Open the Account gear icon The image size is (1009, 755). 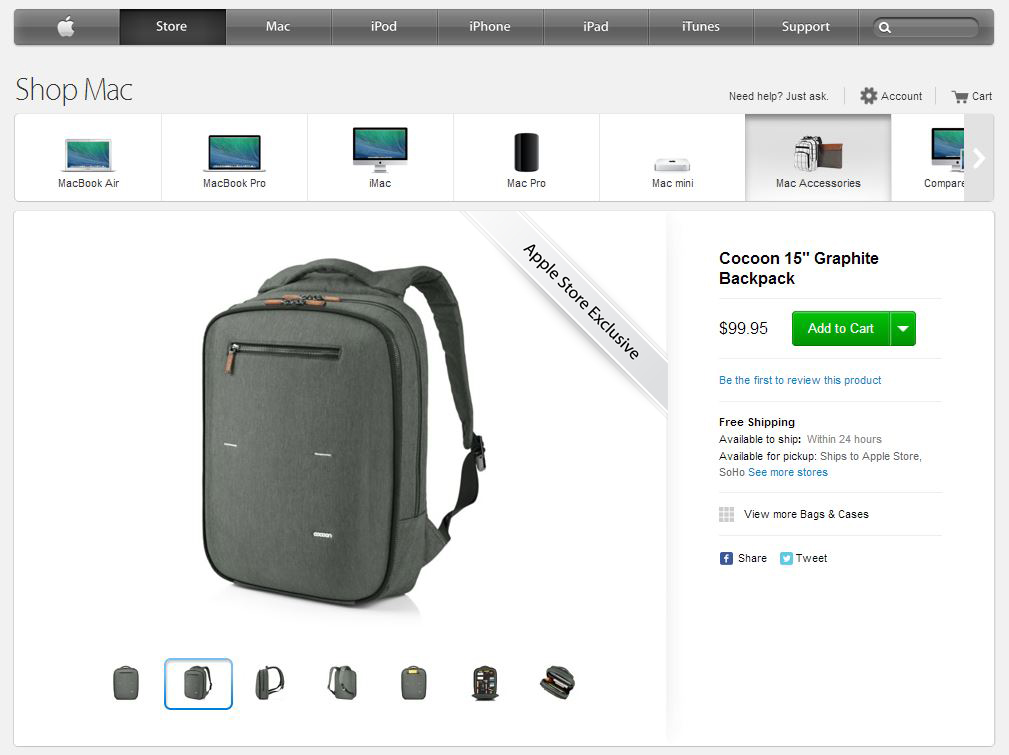tap(869, 96)
